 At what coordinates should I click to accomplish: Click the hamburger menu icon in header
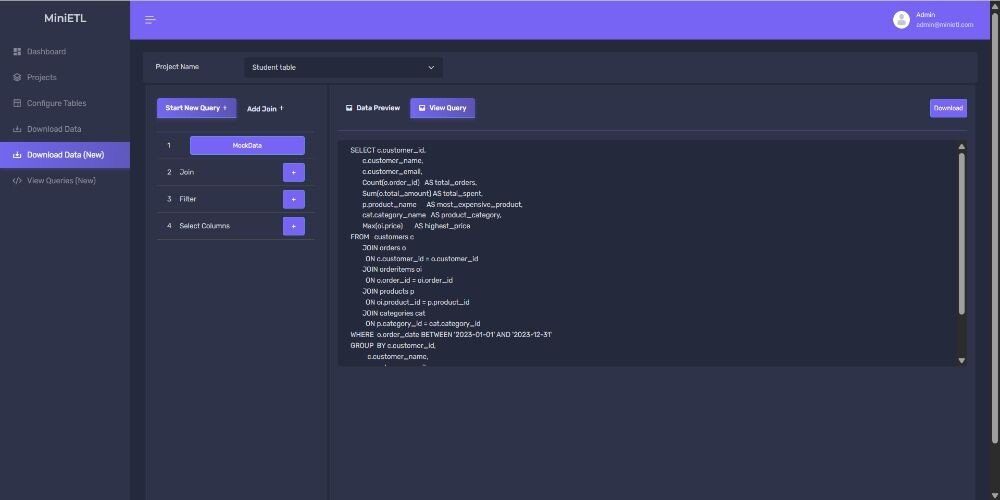(x=150, y=20)
